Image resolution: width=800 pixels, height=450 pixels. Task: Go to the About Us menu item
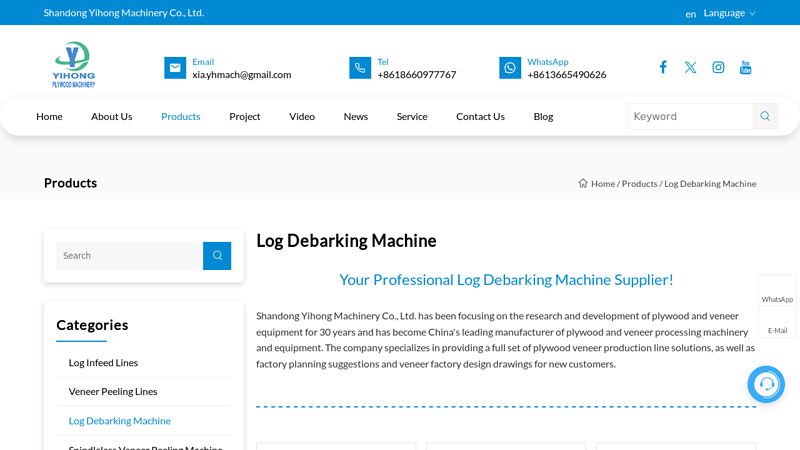tap(112, 116)
